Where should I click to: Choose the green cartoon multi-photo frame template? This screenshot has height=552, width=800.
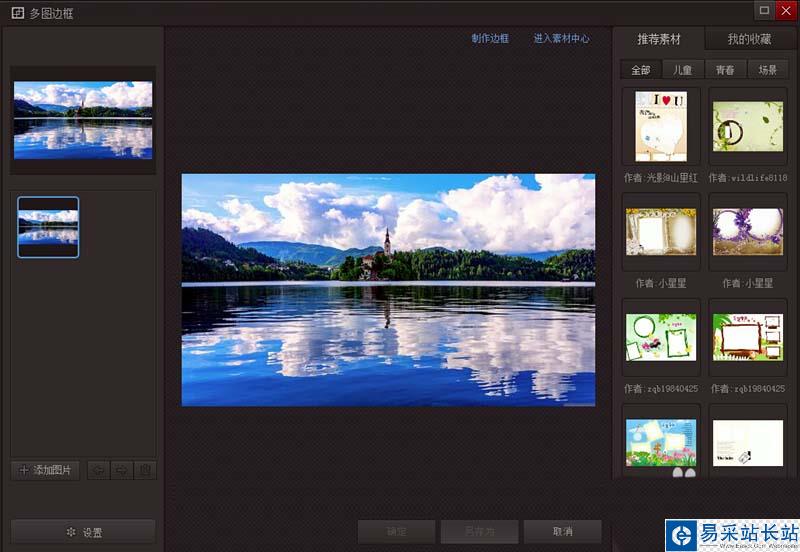[x=661, y=337]
